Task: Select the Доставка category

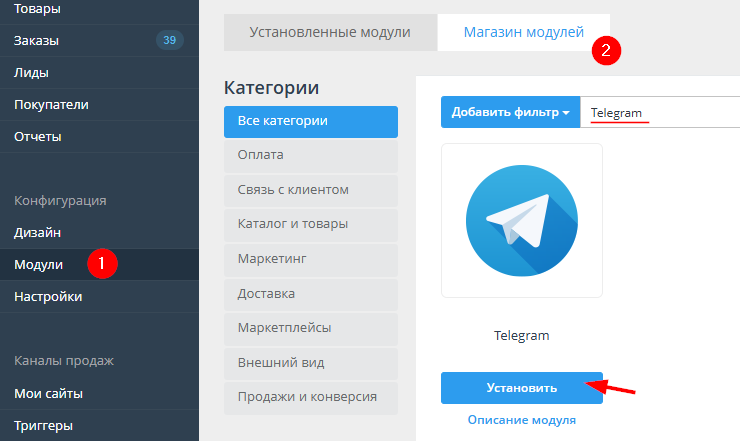Action: [x=311, y=294]
